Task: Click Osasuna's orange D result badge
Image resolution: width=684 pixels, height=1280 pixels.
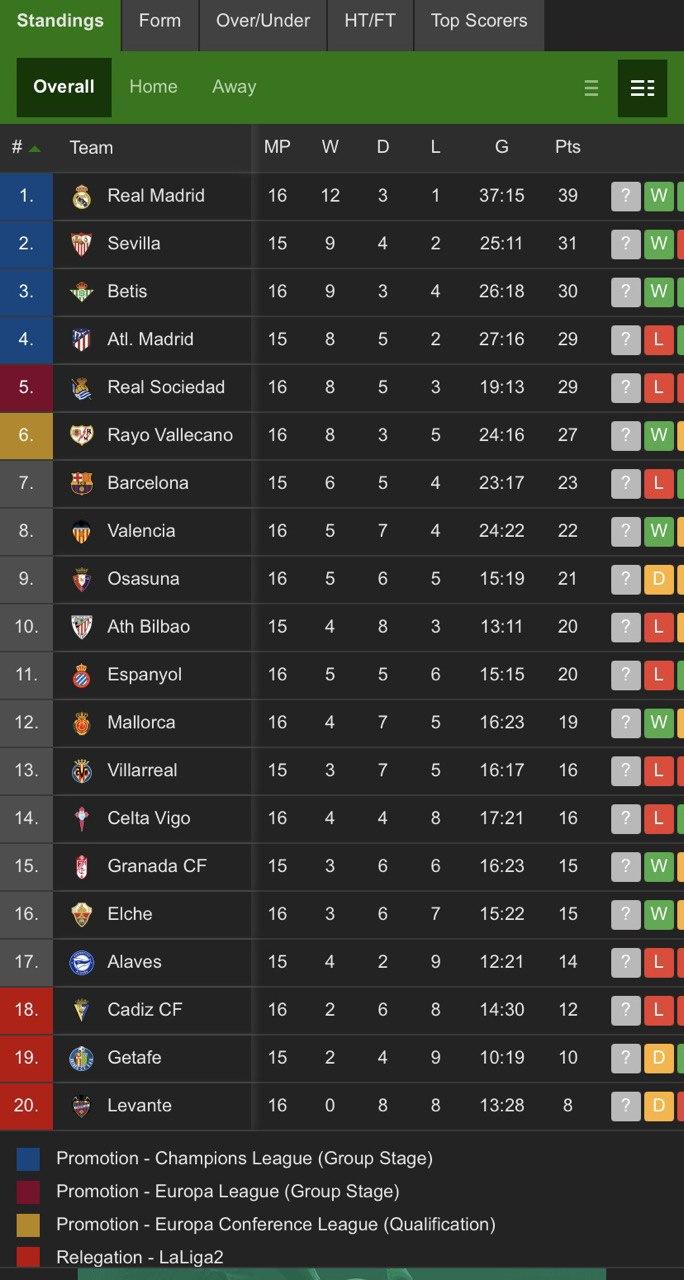Action: pyautogui.click(x=658, y=579)
